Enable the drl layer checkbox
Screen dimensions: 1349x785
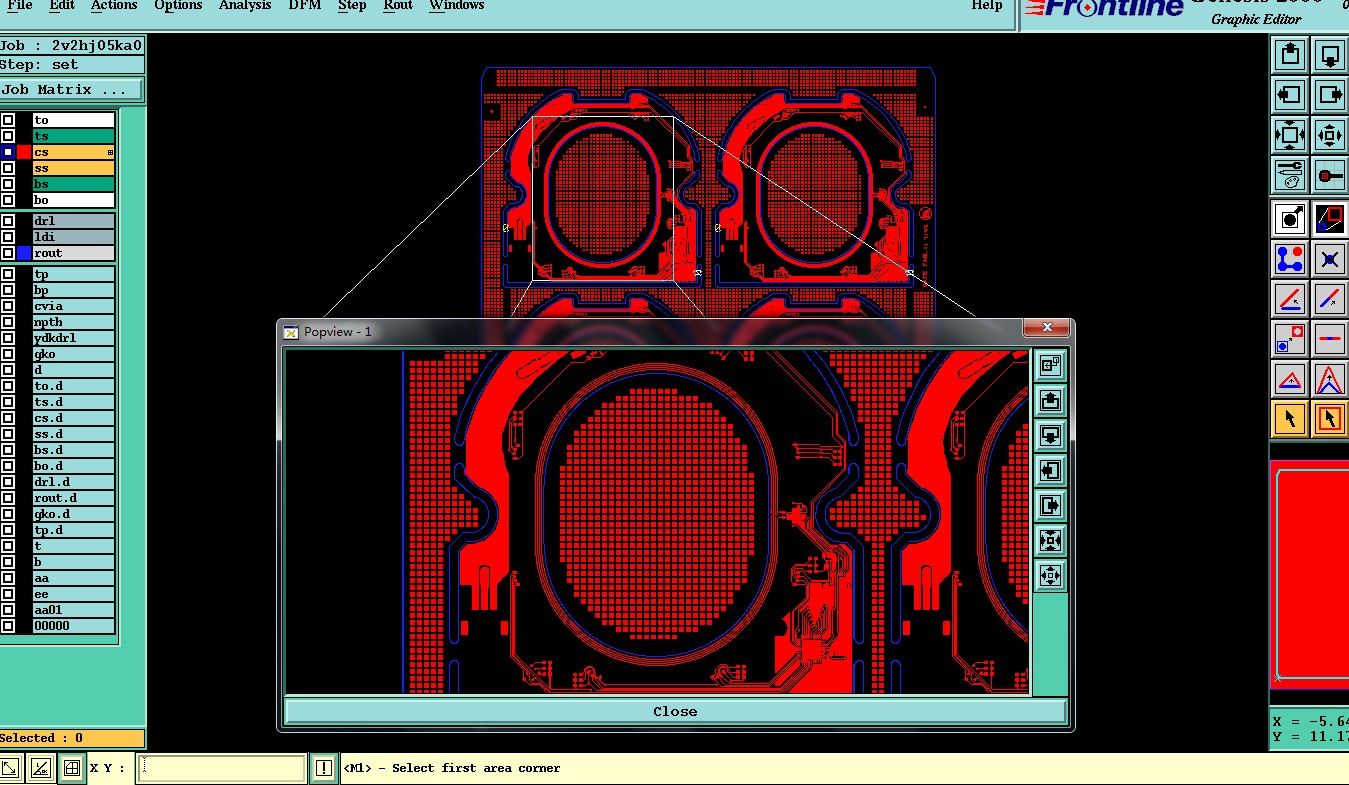tap(8, 221)
